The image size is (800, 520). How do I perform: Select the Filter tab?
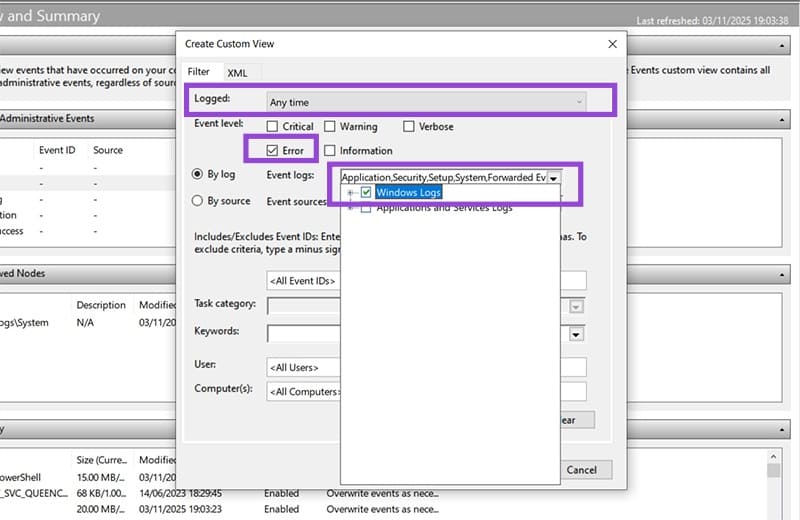tap(199, 72)
